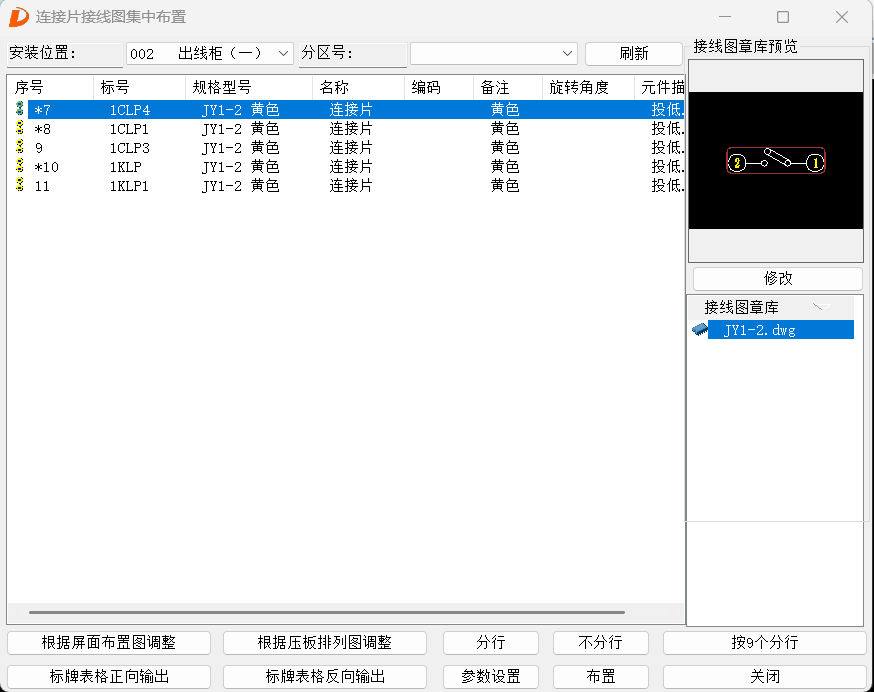
Task: Click 连接片 name cell in row 1CLP3
Action: click(351, 148)
